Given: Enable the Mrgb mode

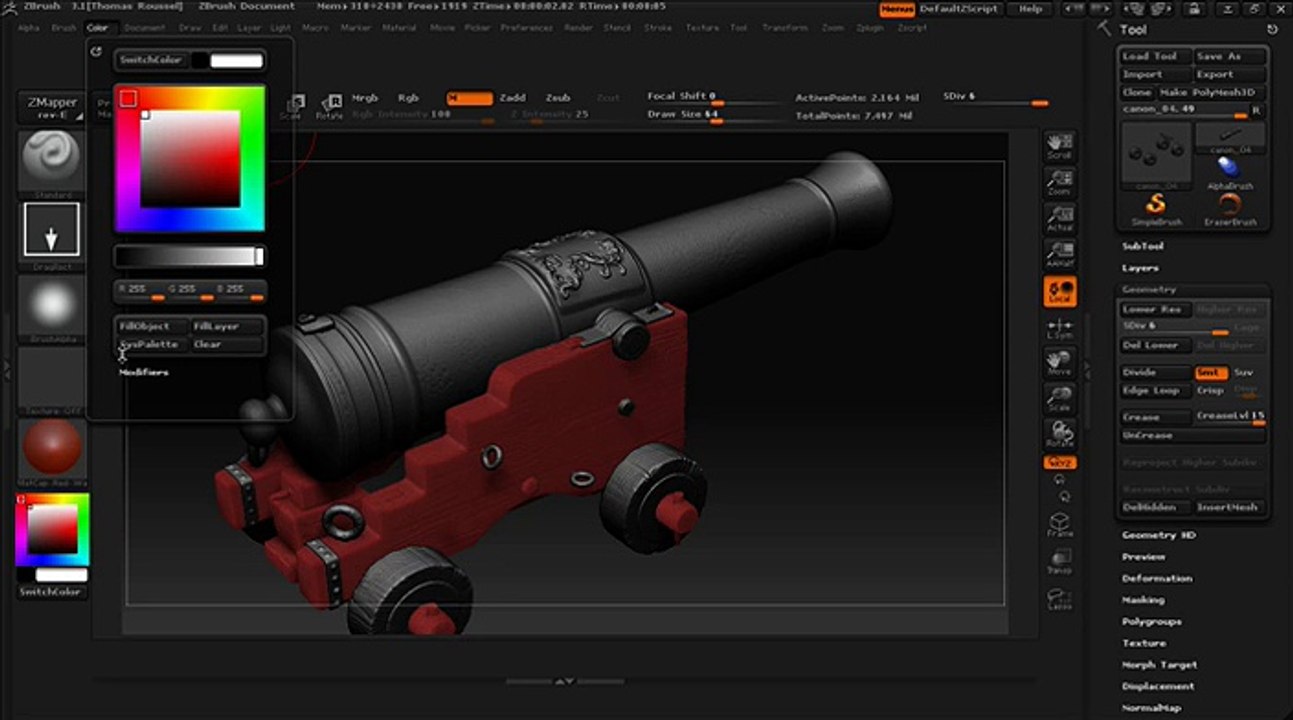Looking at the screenshot, I should coord(365,98).
